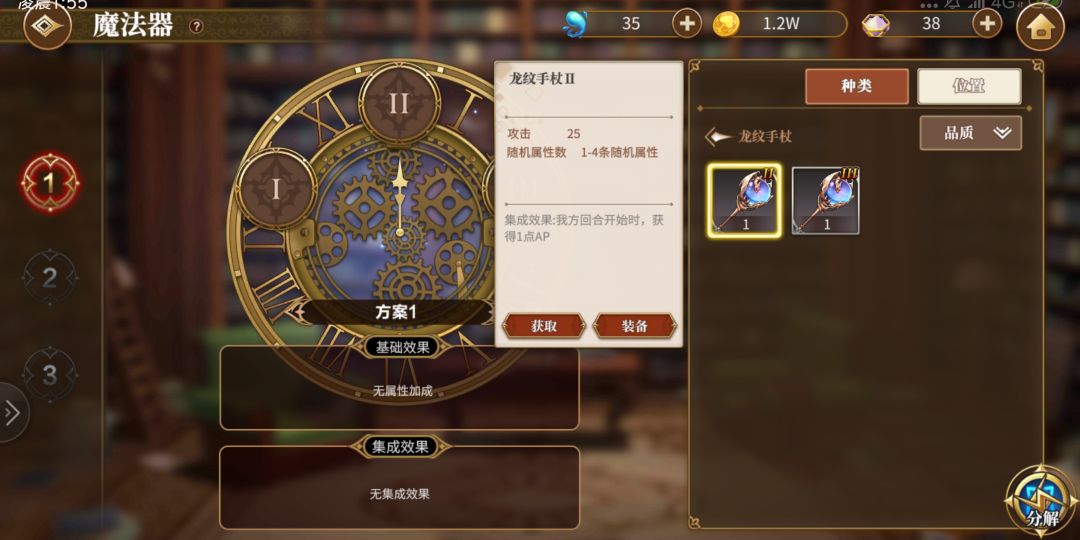Image resolution: width=1080 pixels, height=540 pixels.
Task: Select clock slot I socket
Action: [x=277, y=189]
